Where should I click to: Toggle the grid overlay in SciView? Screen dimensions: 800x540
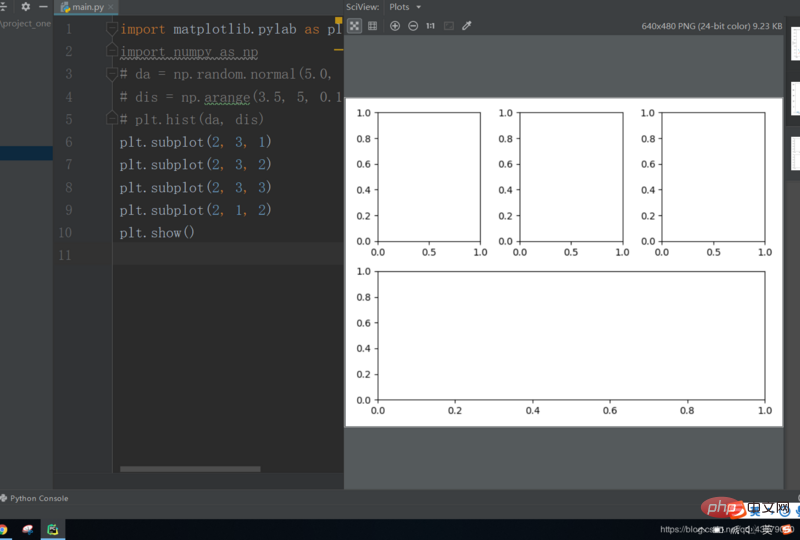[372, 26]
